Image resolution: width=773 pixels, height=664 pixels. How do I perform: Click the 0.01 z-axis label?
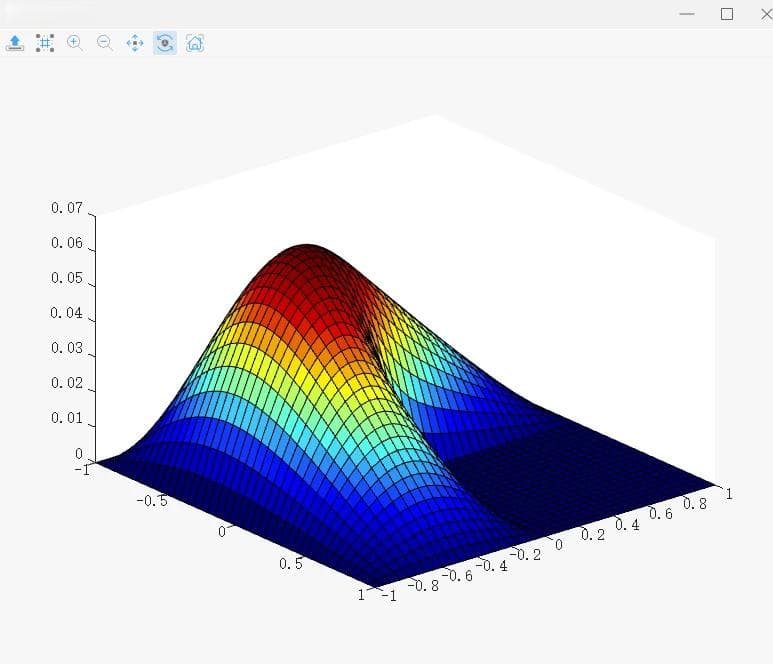coord(67,418)
